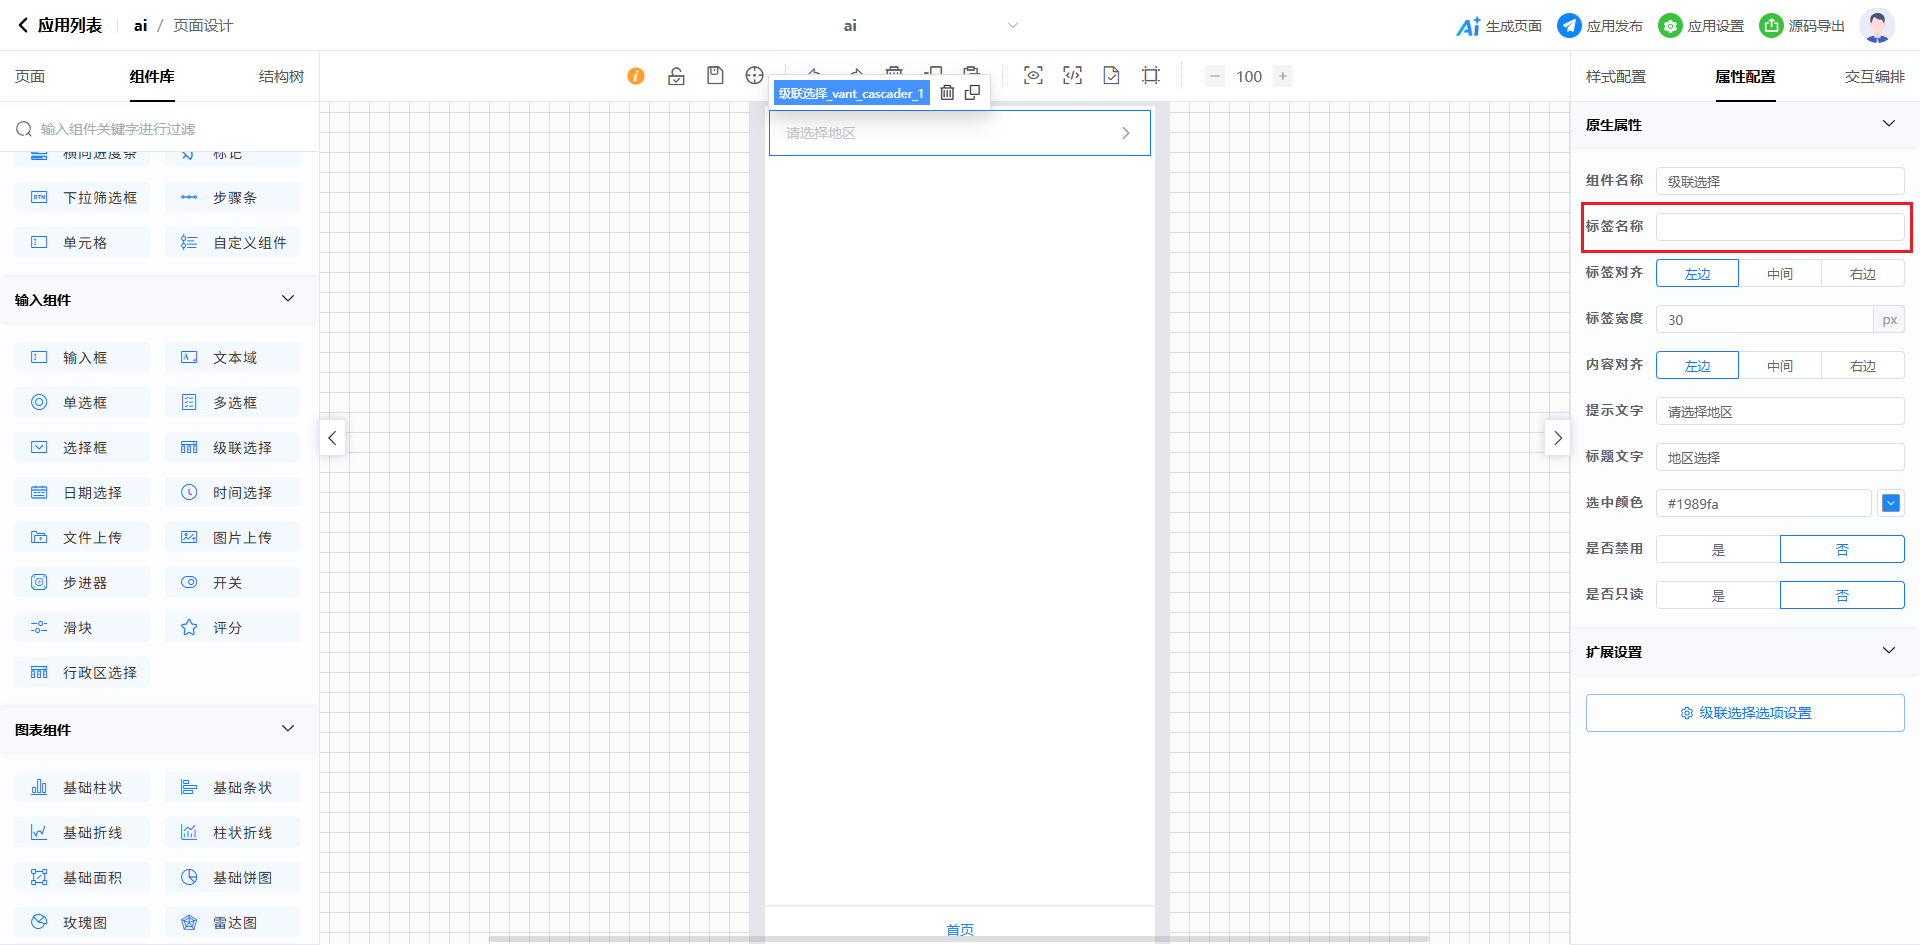Image resolution: width=1920 pixels, height=945 pixels.
Task: Set content alignment to 右边
Action: pos(1862,365)
